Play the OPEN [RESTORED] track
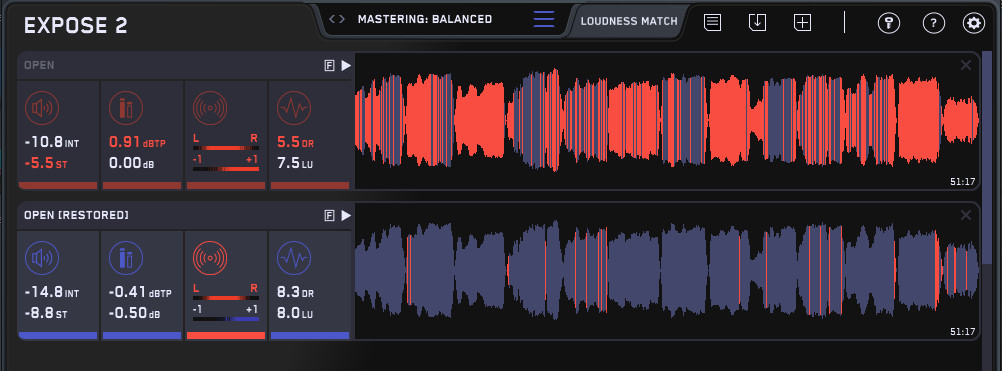Image resolution: width=1002 pixels, height=371 pixels. pos(346,216)
